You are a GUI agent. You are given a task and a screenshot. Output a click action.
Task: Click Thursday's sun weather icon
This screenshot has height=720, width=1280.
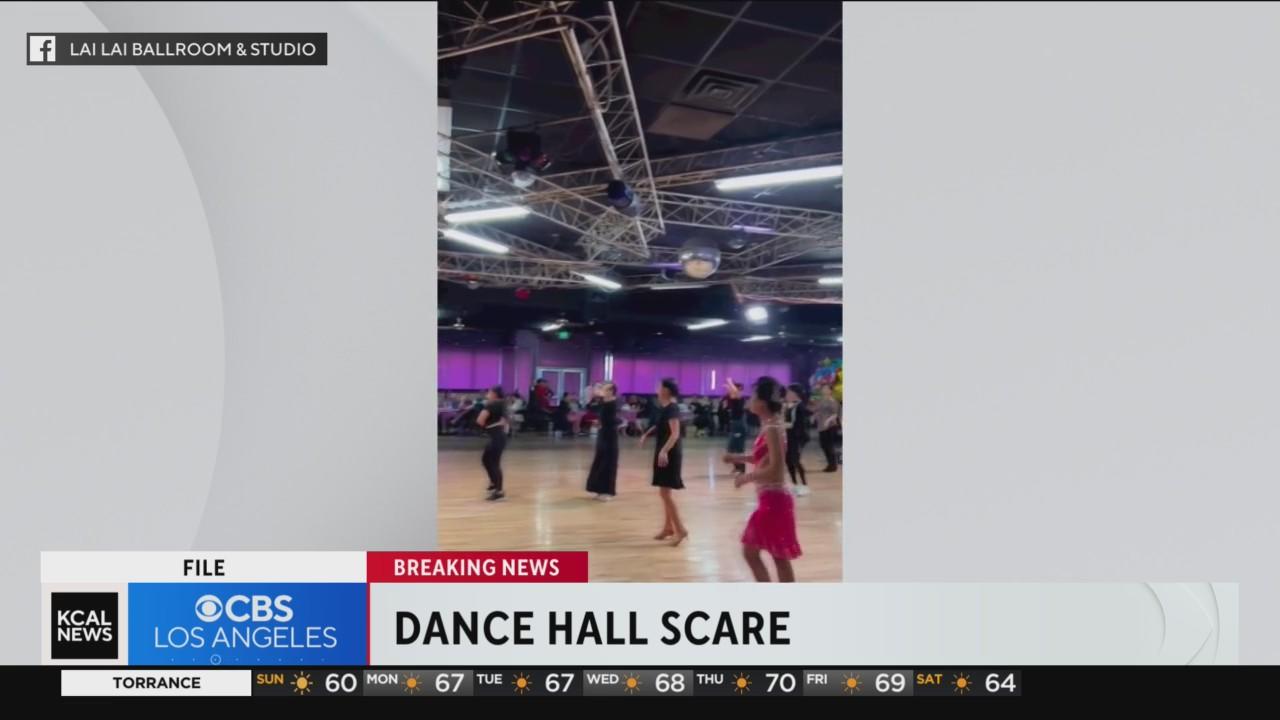pyautogui.click(x=741, y=683)
